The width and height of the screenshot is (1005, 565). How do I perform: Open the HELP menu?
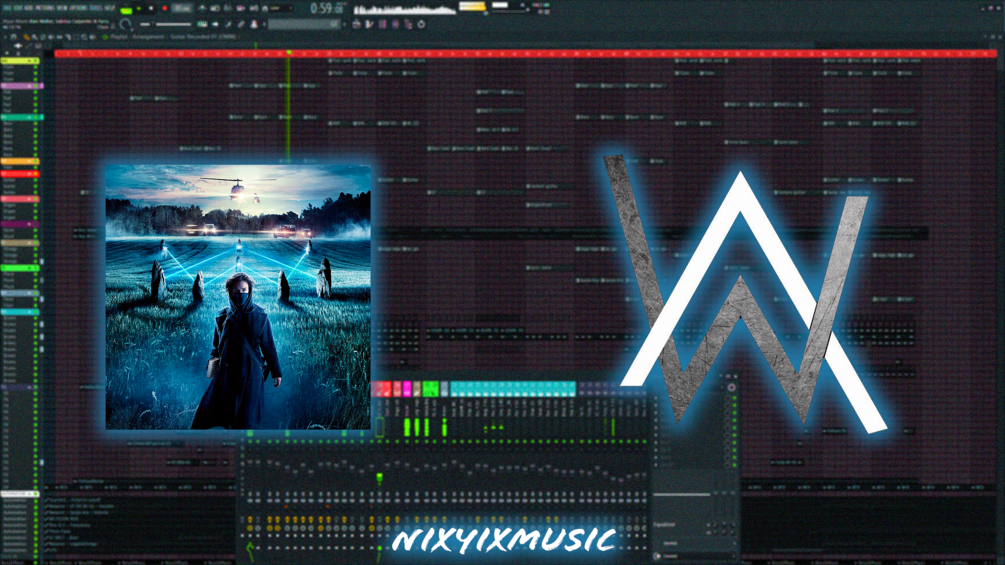108,8
